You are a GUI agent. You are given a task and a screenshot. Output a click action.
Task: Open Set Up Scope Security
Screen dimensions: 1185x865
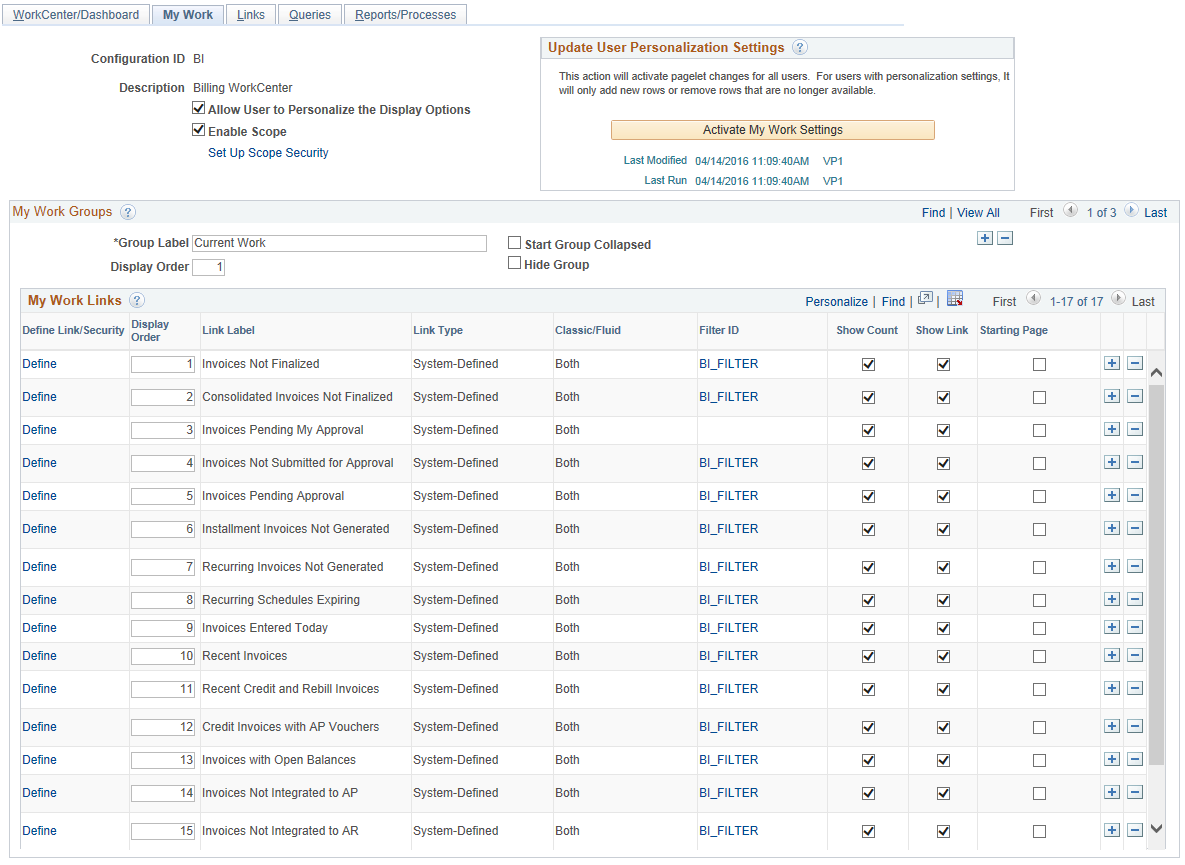pyautogui.click(x=267, y=152)
